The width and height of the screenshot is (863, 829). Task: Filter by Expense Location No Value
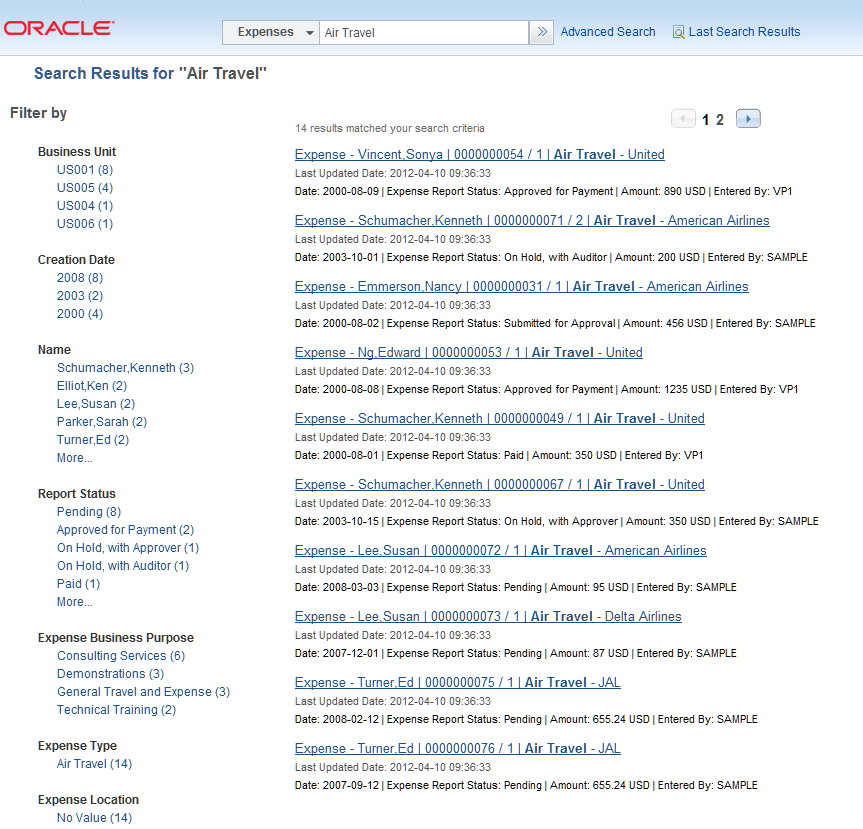(94, 818)
